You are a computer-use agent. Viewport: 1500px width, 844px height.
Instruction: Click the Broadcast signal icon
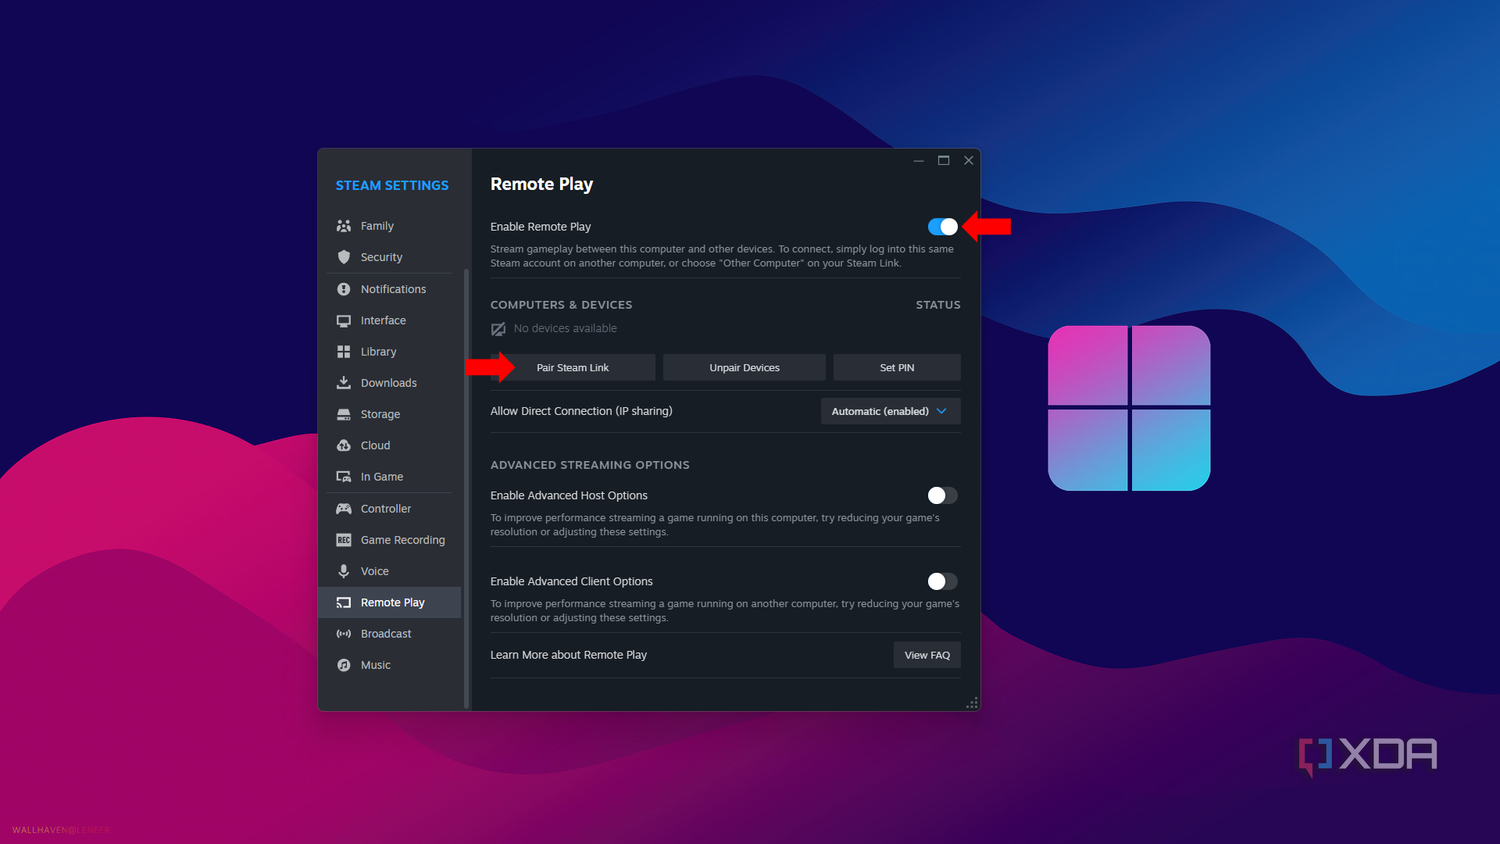[x=343, y=634]
